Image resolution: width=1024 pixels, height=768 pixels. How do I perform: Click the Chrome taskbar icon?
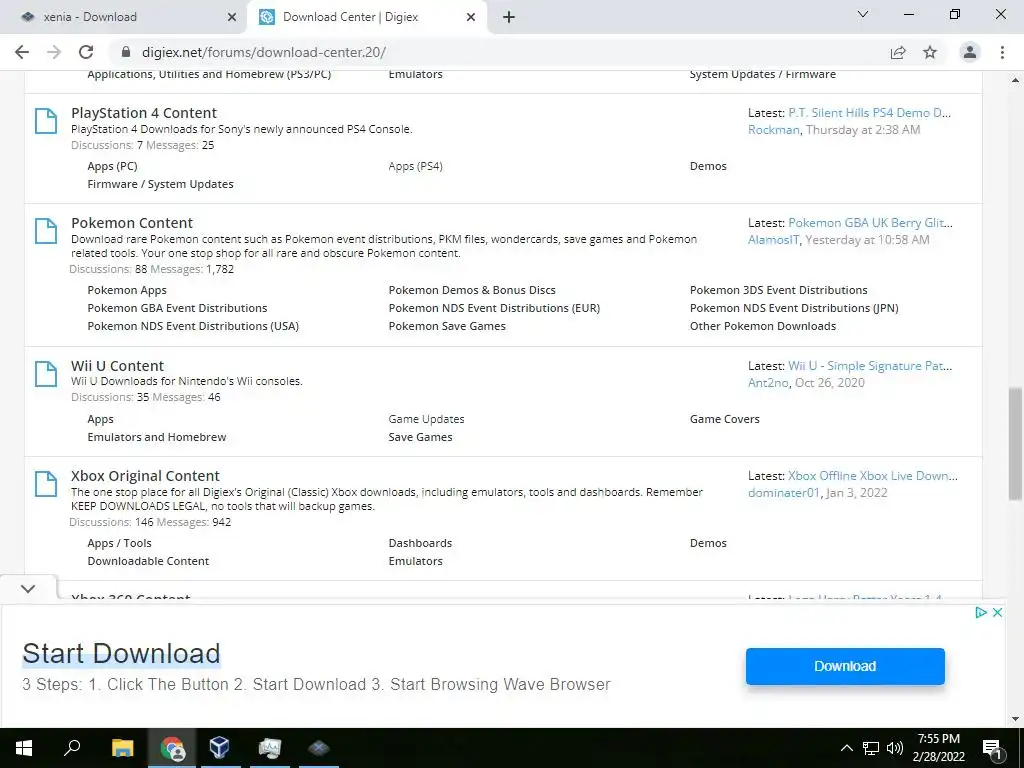click(172, 748)
